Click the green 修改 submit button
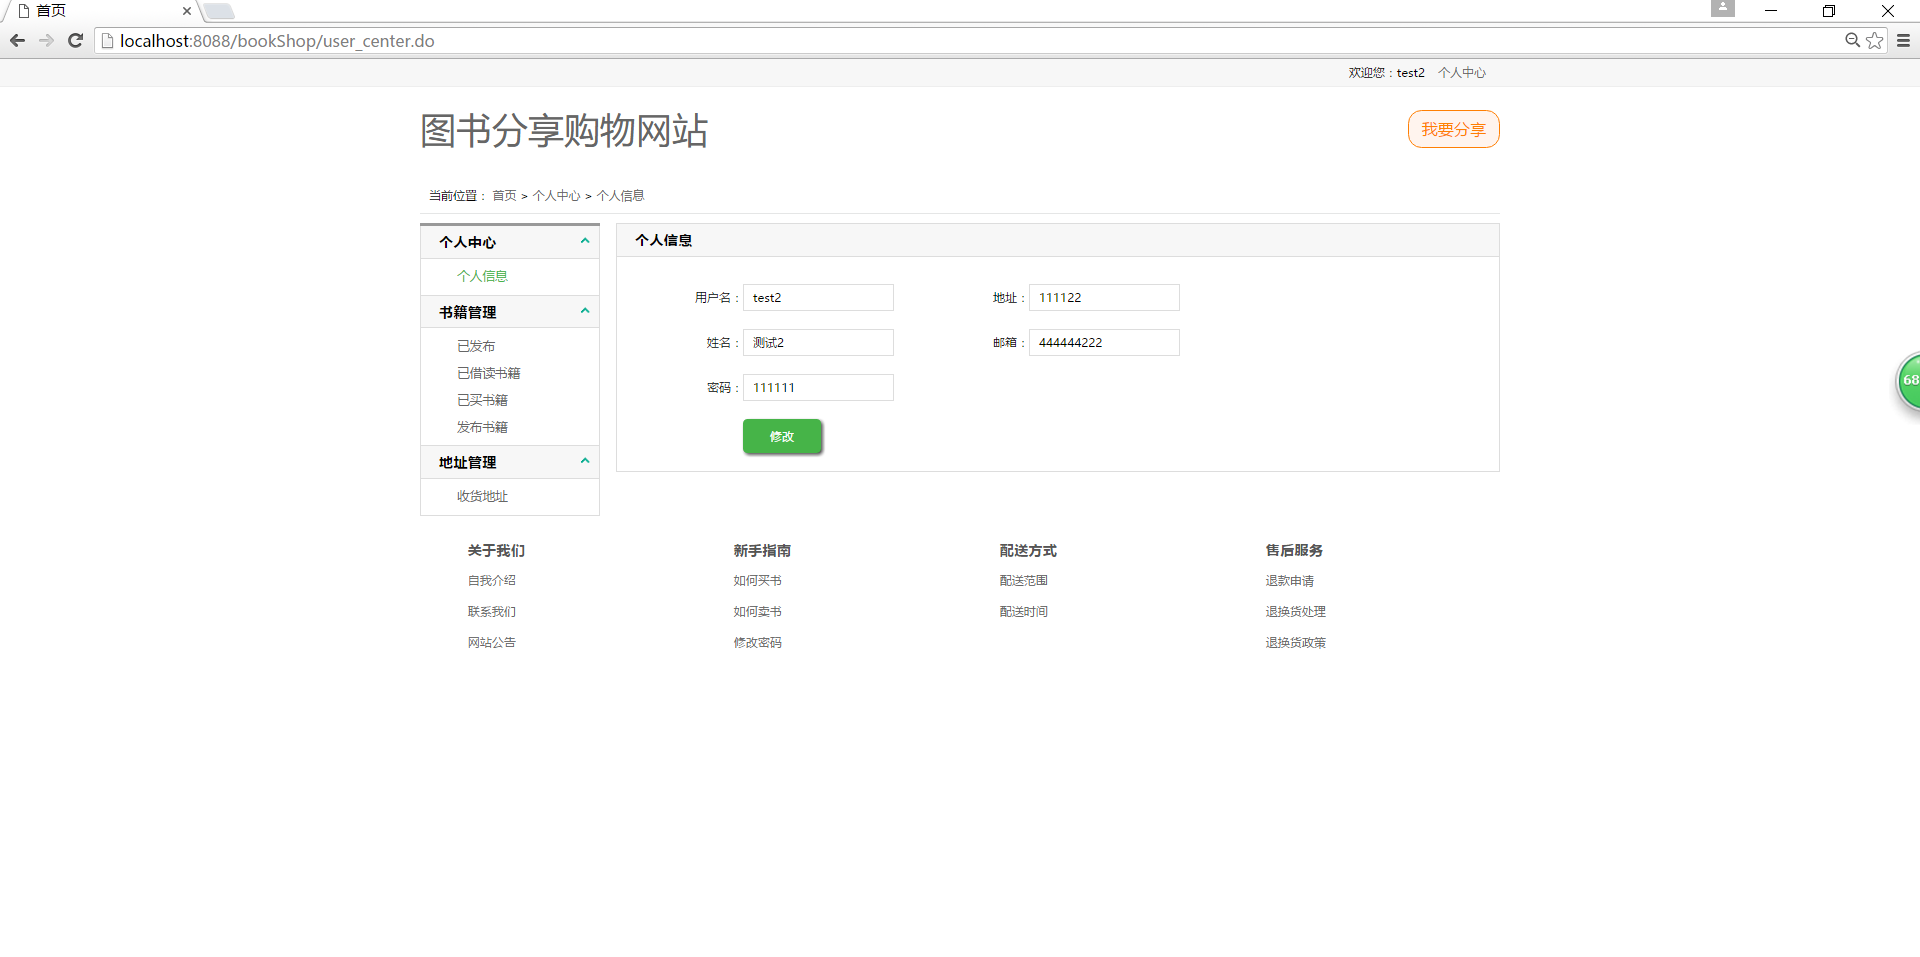 782,437
